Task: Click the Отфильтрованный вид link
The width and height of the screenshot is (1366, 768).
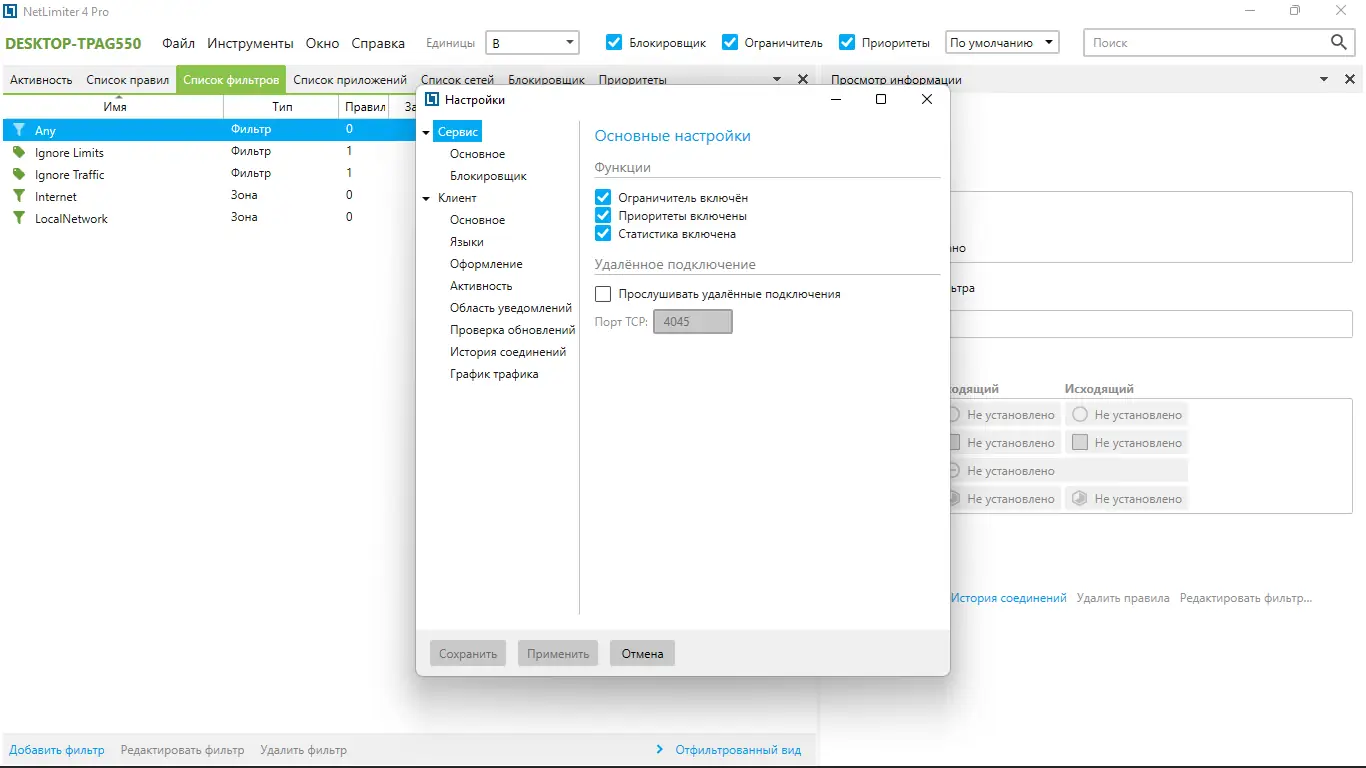Action: (738, 750)
